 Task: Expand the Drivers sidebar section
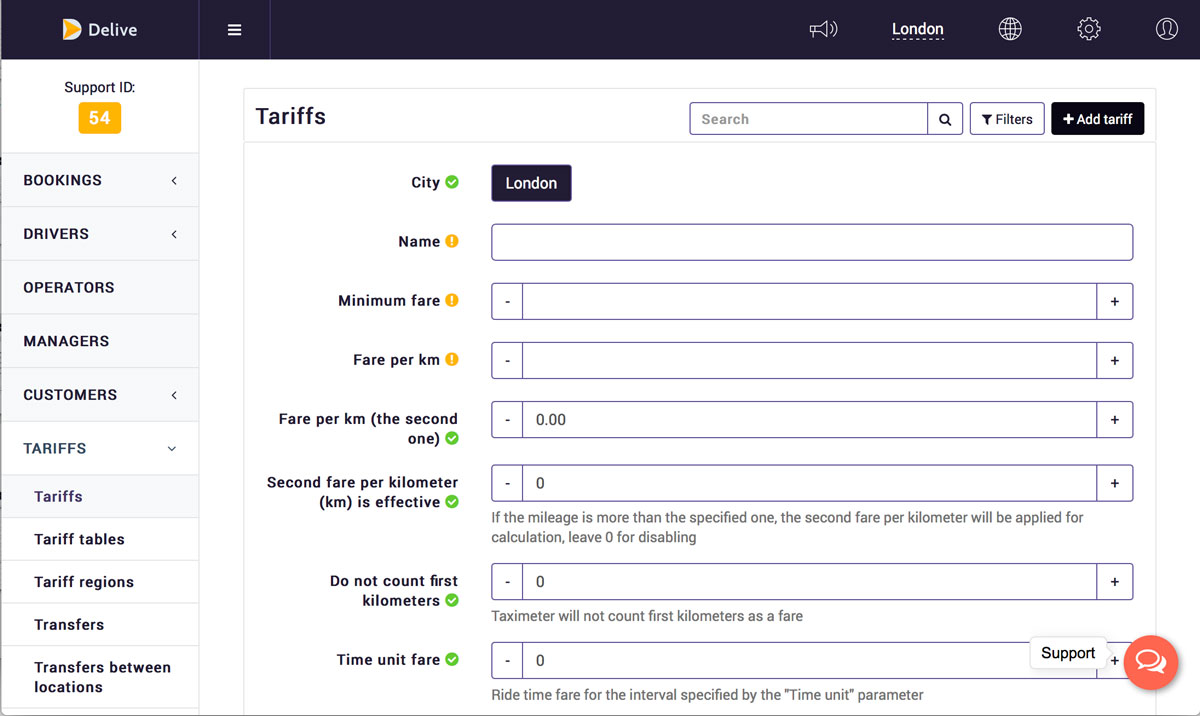click(100, 234)
